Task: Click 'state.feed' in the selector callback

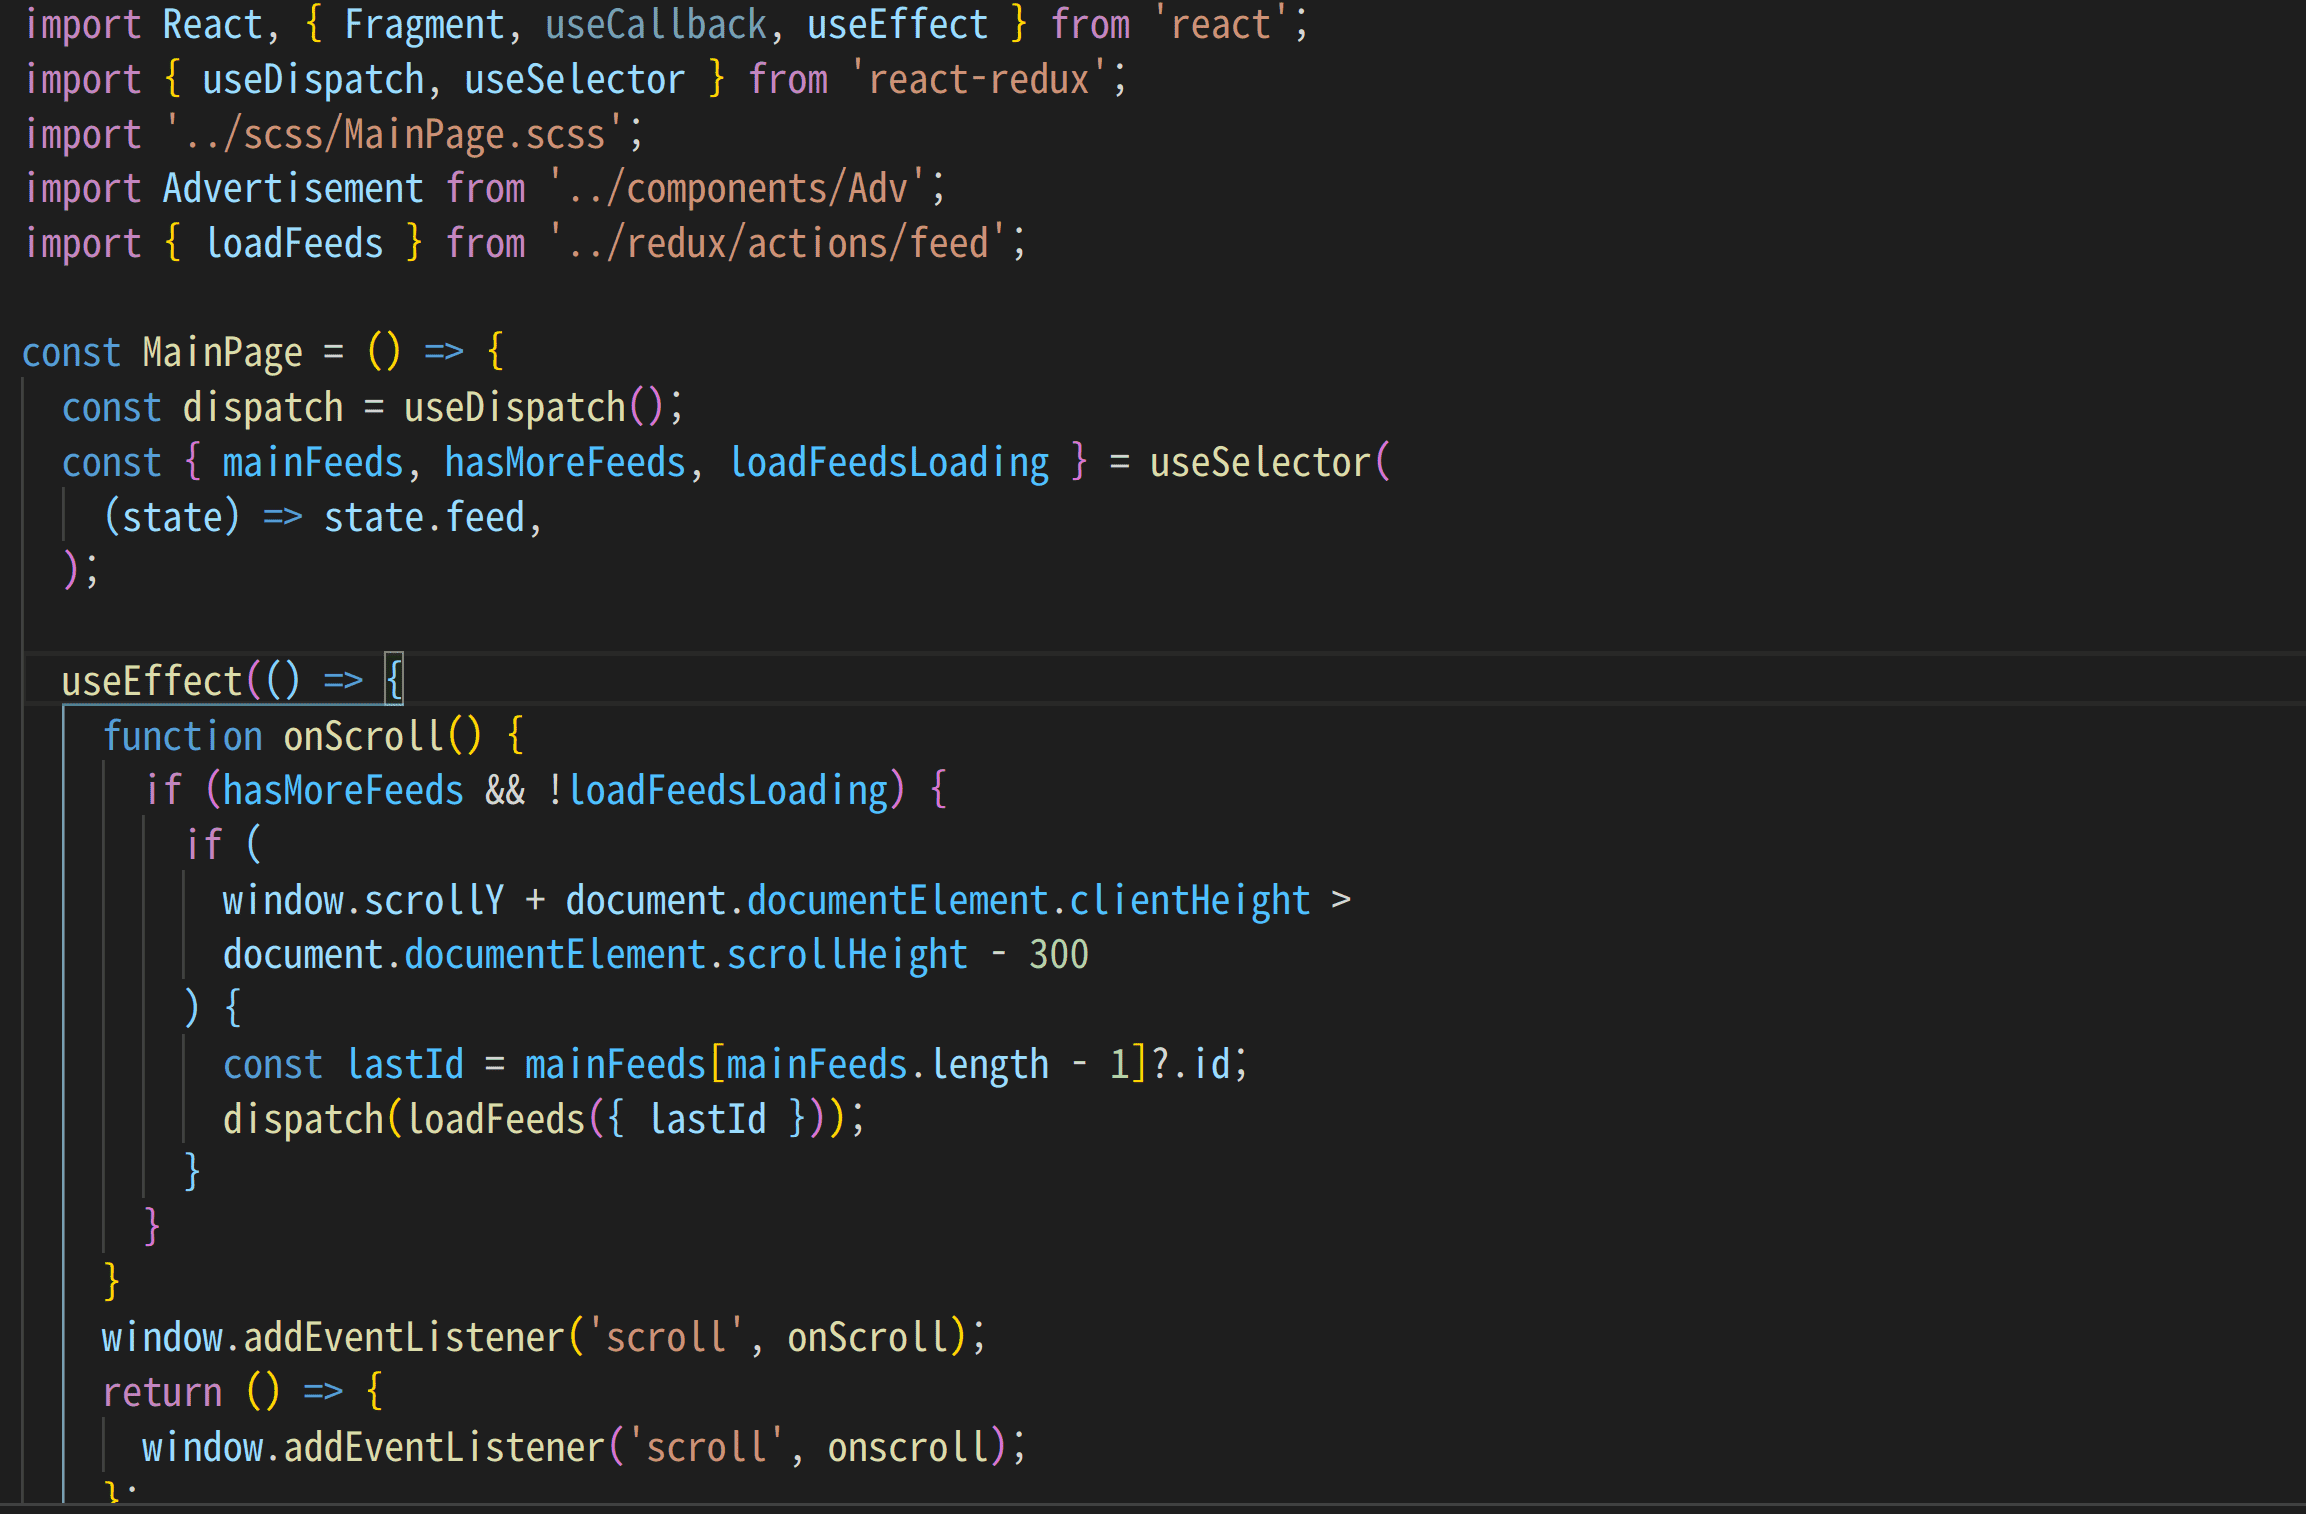Action: [424, 517]
